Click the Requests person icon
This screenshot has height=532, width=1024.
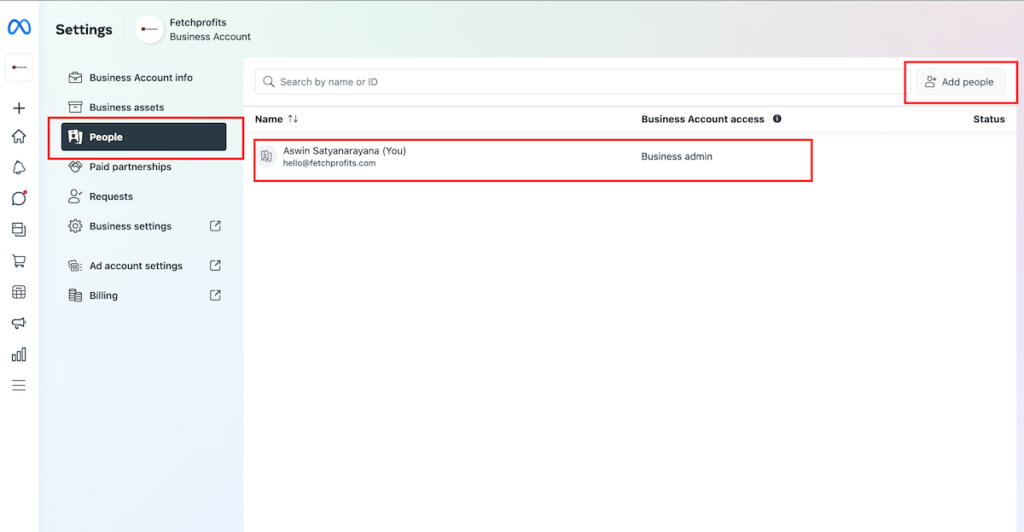coord(75,196)
